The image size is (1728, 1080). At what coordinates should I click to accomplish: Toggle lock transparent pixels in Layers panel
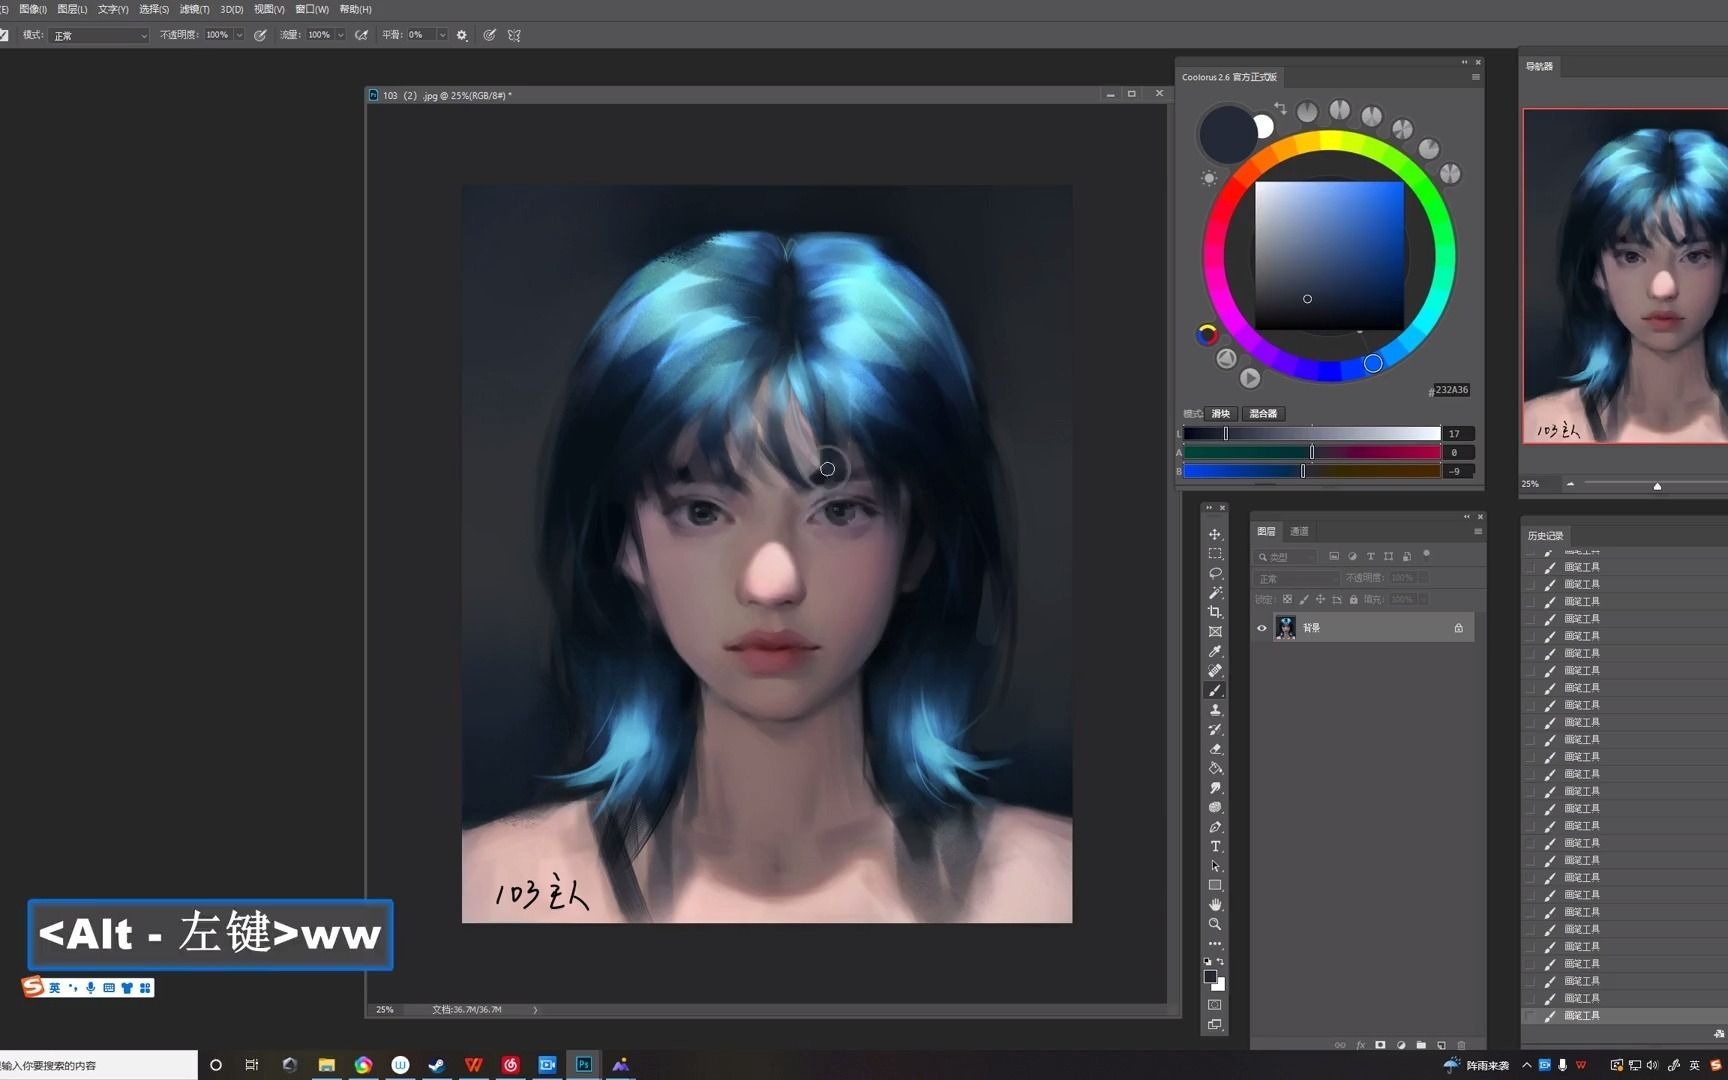coord(1287,599)
